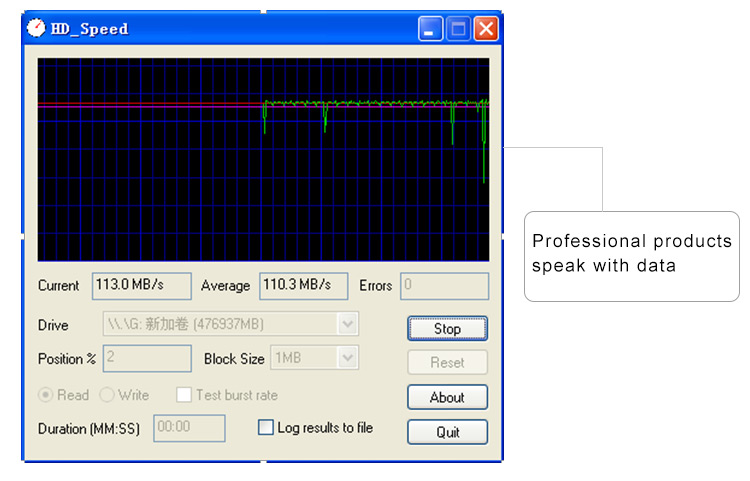Click the "Duration (MM:SS)" label
The image size is (750, 481).
click(x=89, y=428)
